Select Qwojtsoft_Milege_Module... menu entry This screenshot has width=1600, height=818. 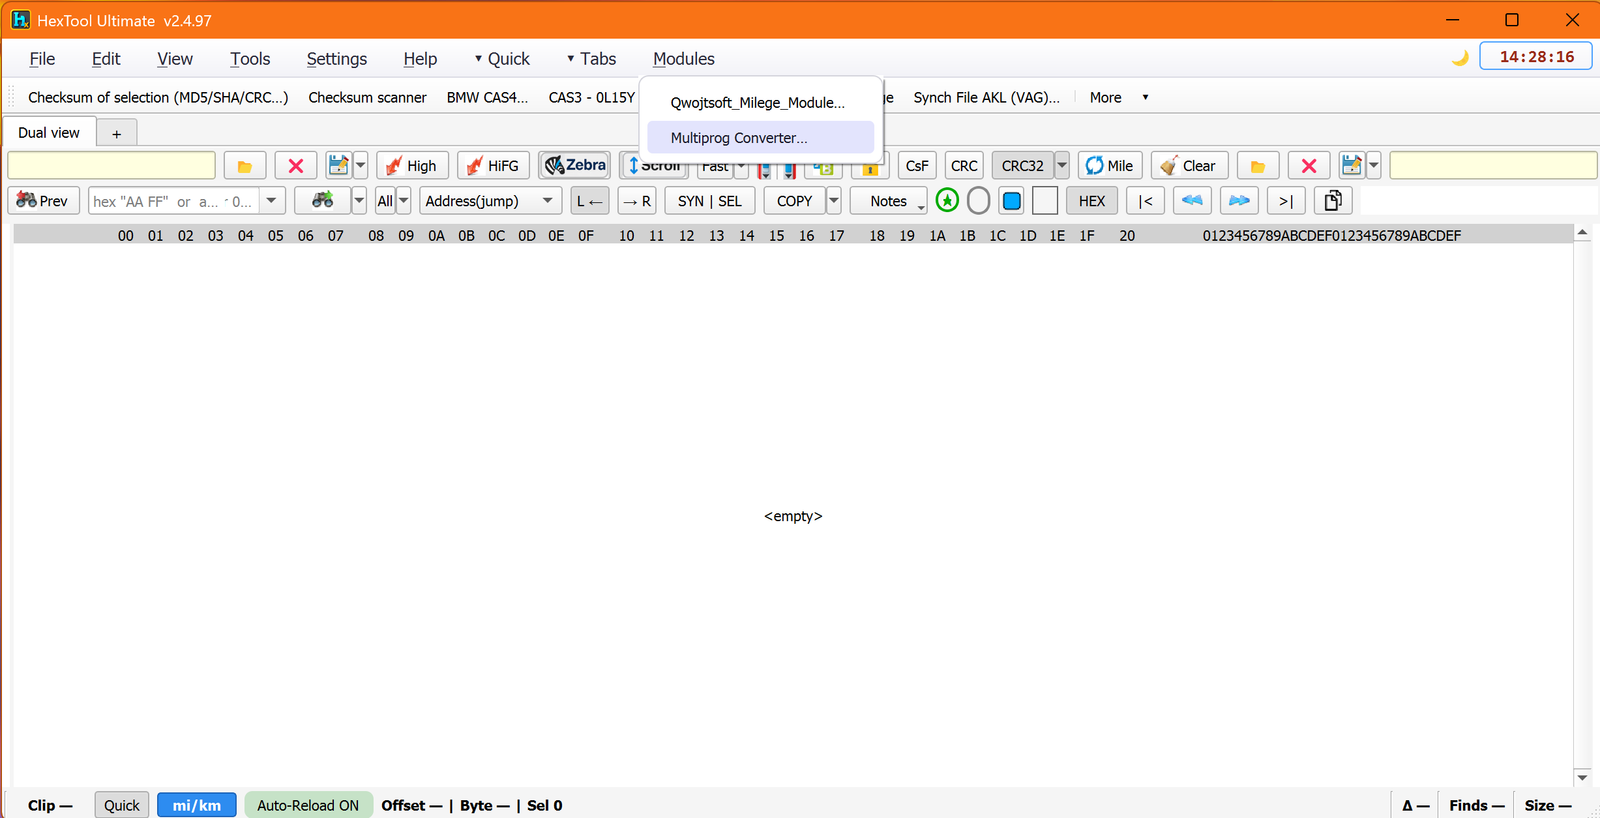coord(761,103)
